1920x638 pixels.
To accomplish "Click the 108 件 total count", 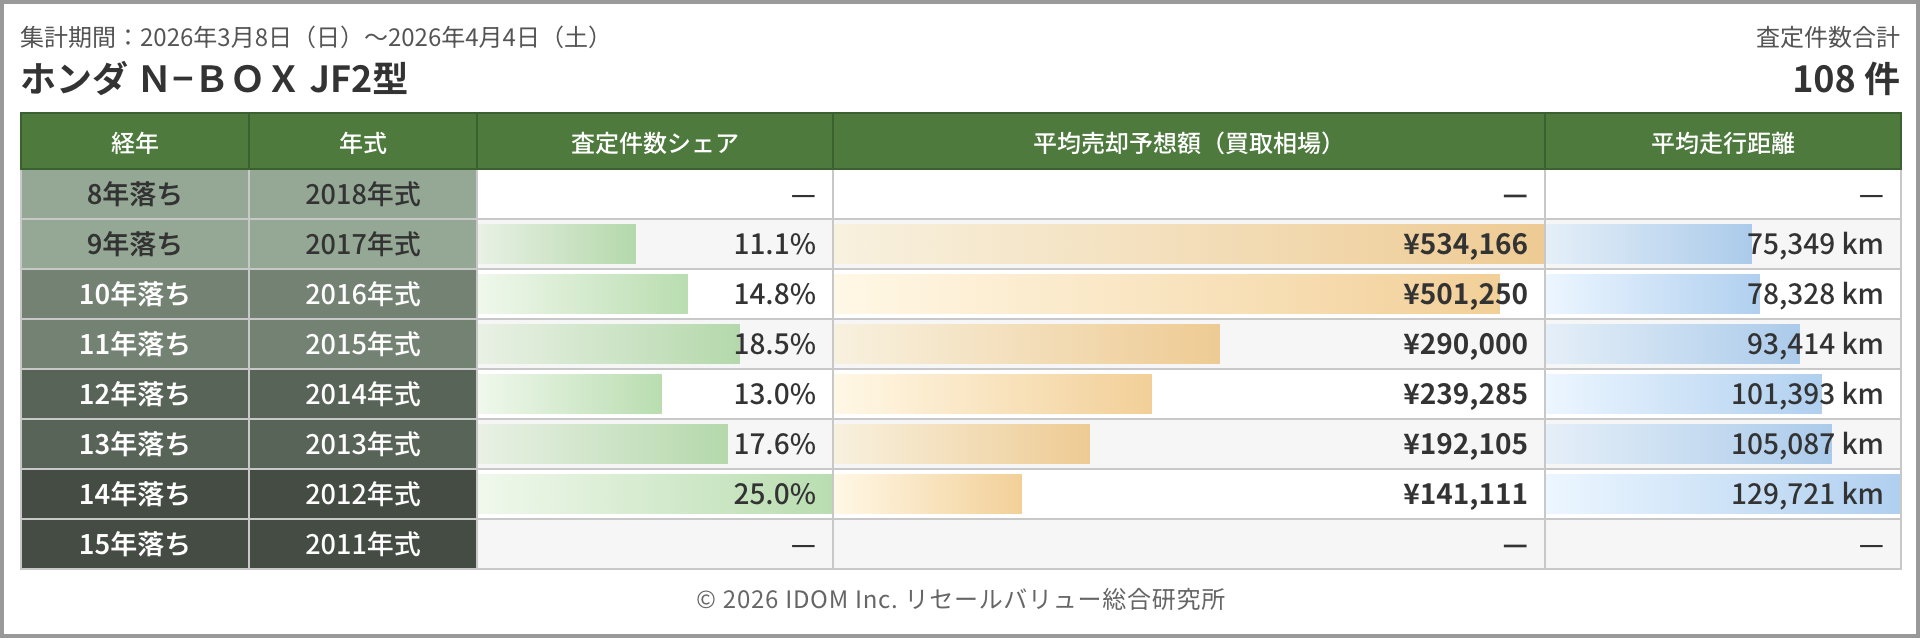I will (x=1845, y=79).
